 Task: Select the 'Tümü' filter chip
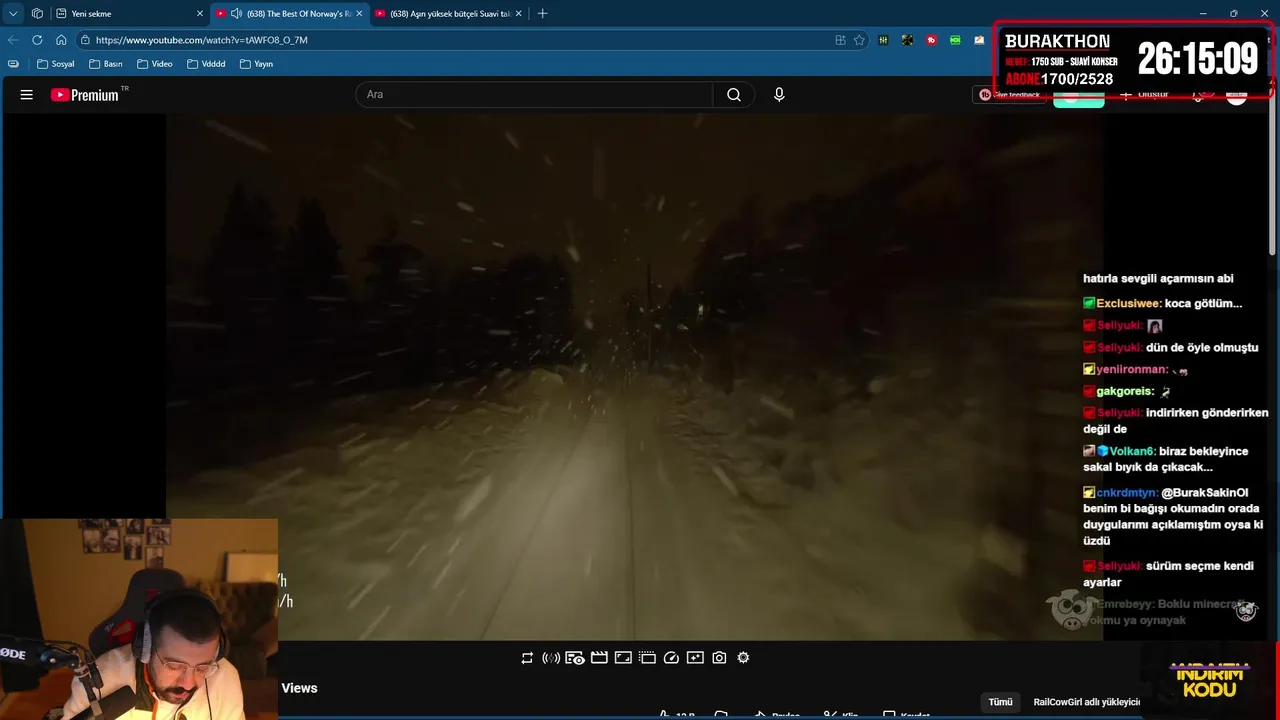(x=1001, y=702)
